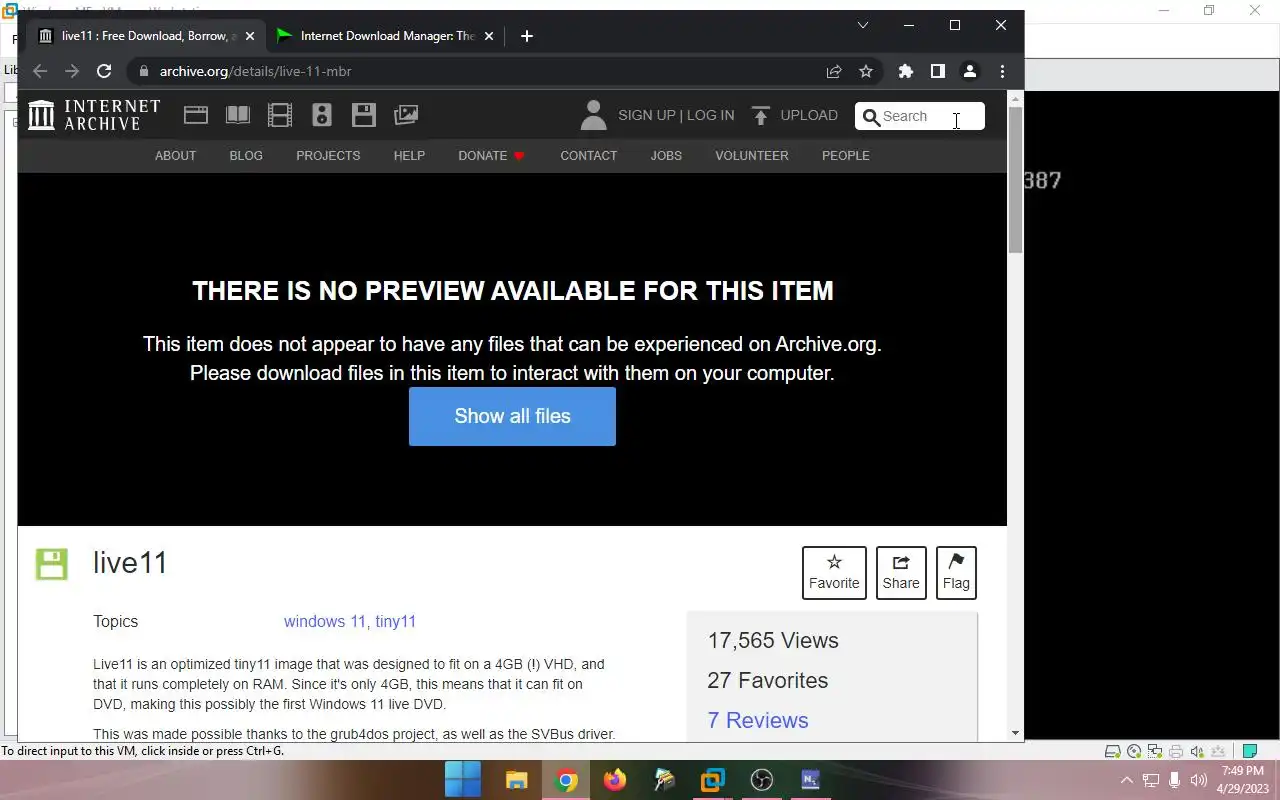The image size is (1280, 800).
Task: Open the tab search chevron in Chrome
Action: (863, 25)
